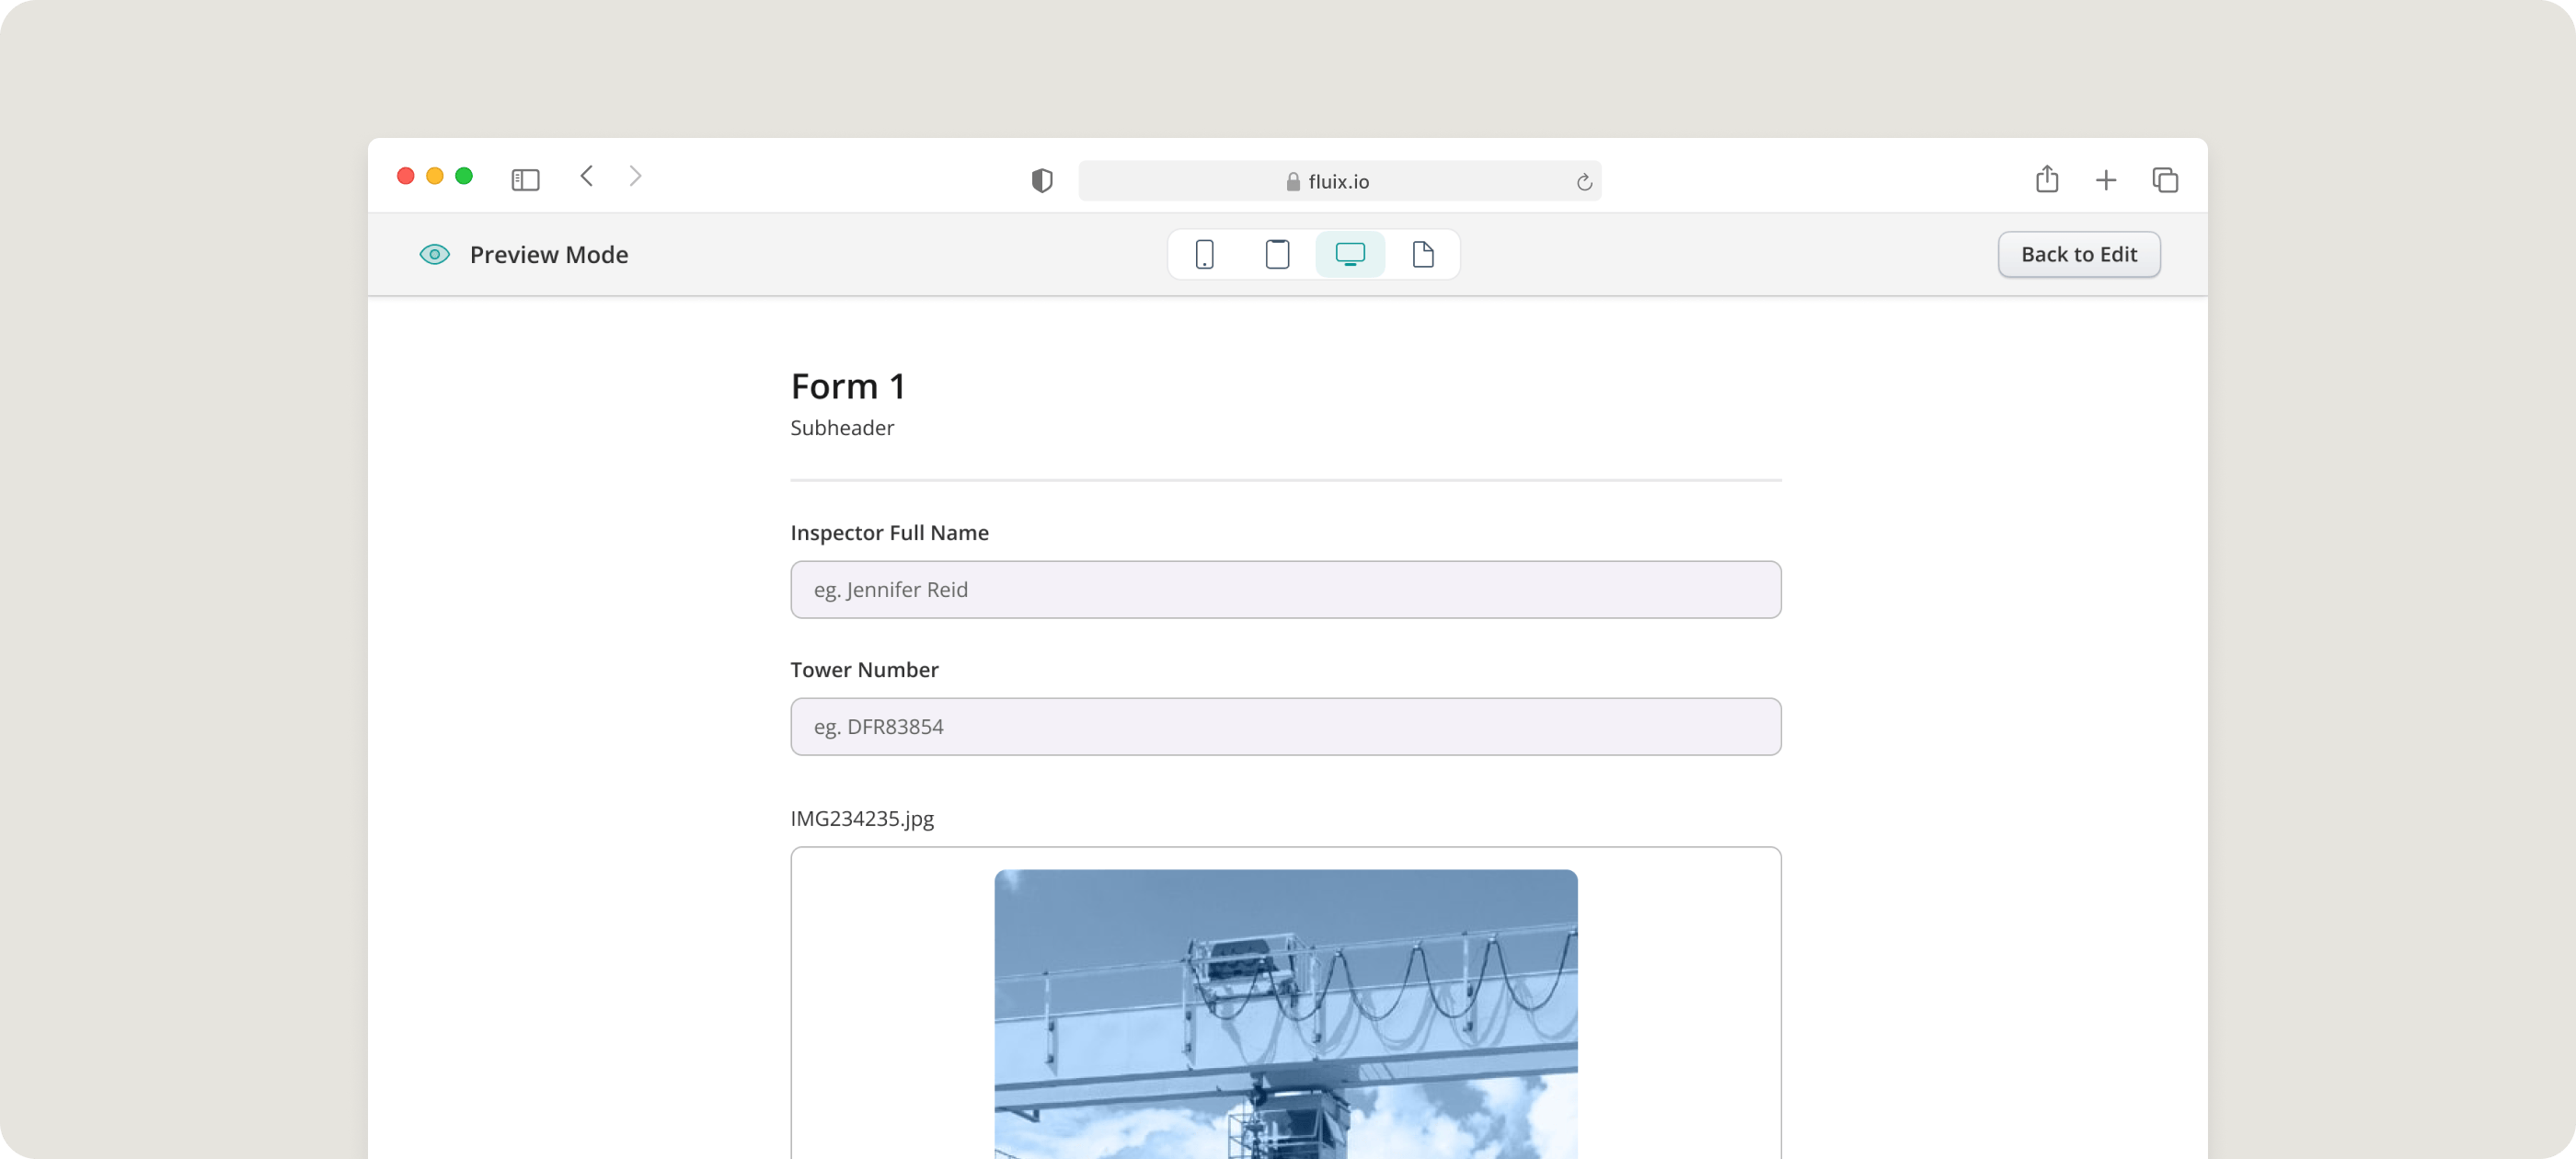The image size is (2576, 1159).
Task: Toggle the browser sidebar
Action: [525, 180]
